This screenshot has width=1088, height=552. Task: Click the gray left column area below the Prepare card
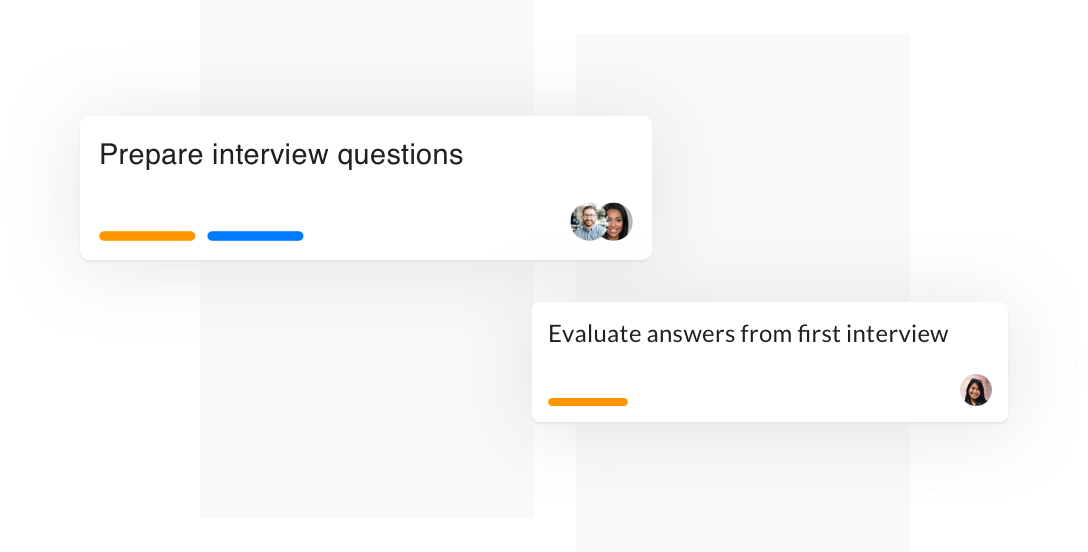pyautogui.click(x=367, y=388)
